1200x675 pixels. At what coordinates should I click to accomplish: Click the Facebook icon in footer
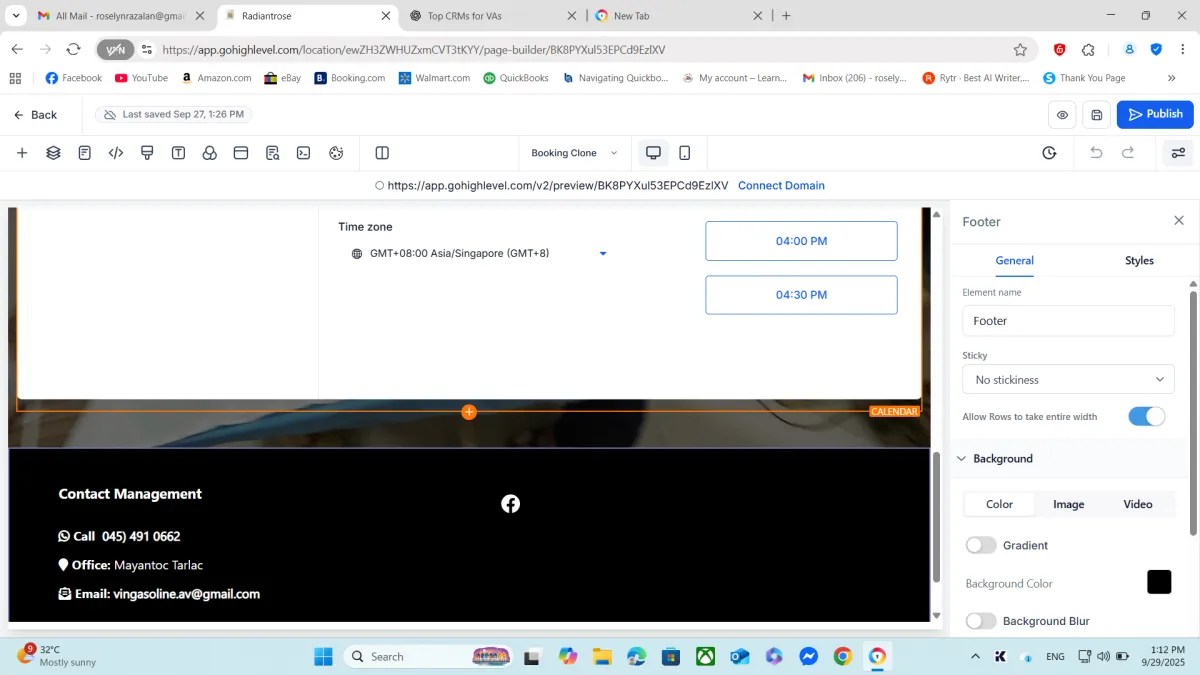[x=510, y=504]
